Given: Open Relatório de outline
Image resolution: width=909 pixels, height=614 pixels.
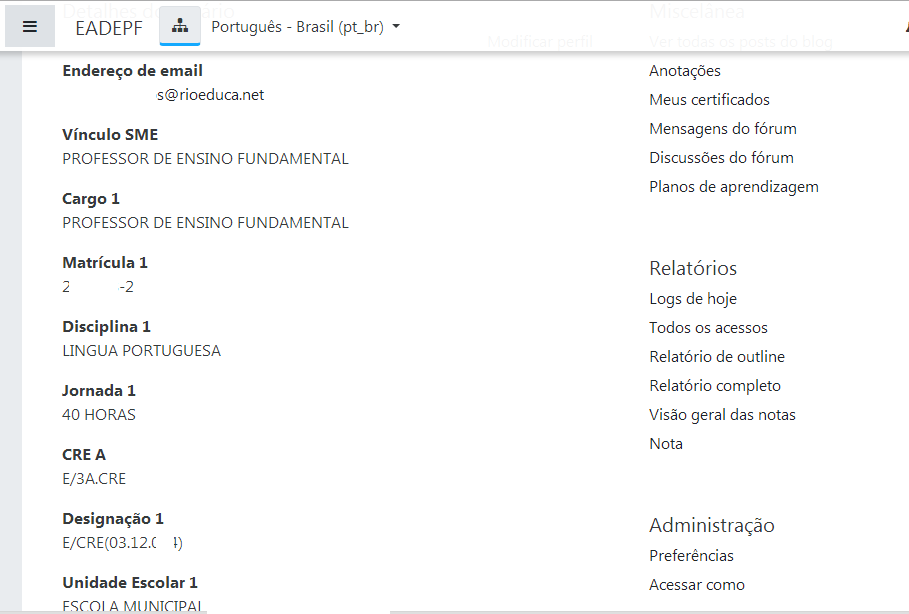Looking at the screenshot, I should pos(716,357).
